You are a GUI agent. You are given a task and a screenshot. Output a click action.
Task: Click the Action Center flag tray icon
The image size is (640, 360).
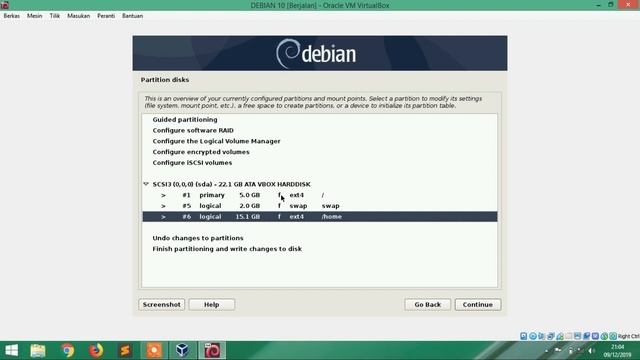pyautogui.click(x=558, y=350)
